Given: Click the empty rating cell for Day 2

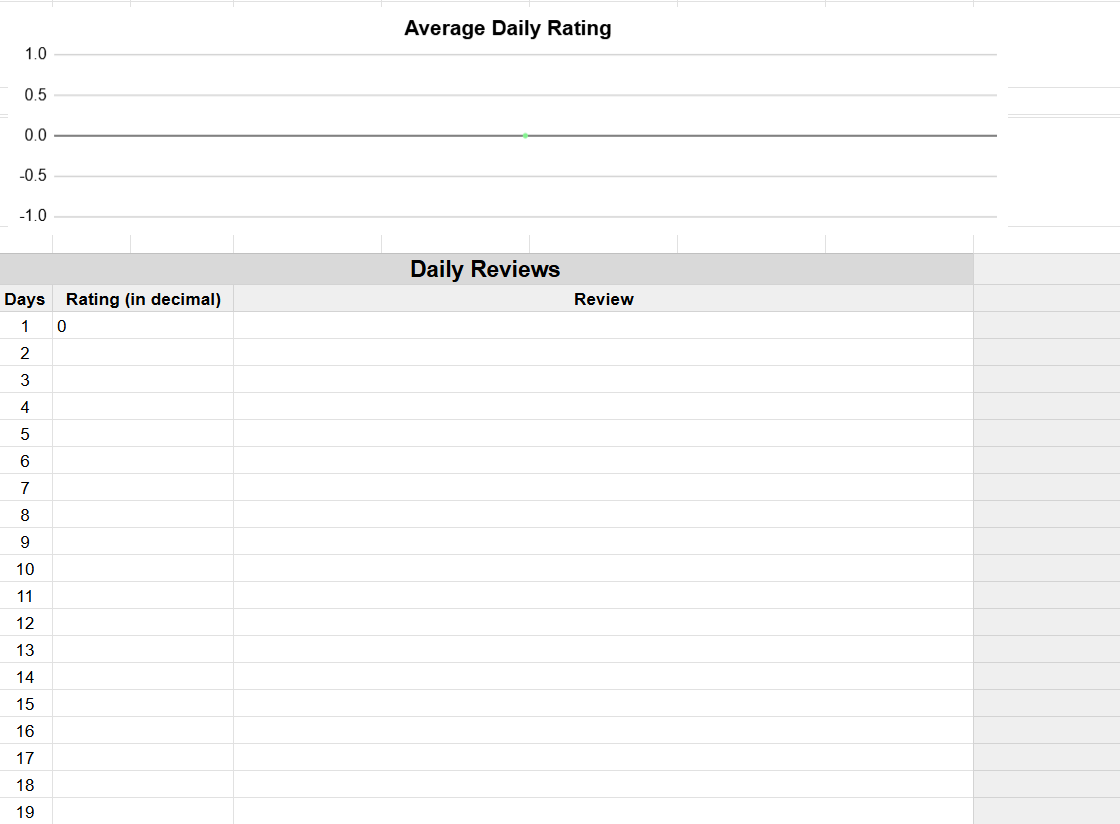Looking at the screenshot, I should pyautogui.click(x=143, y=353).
